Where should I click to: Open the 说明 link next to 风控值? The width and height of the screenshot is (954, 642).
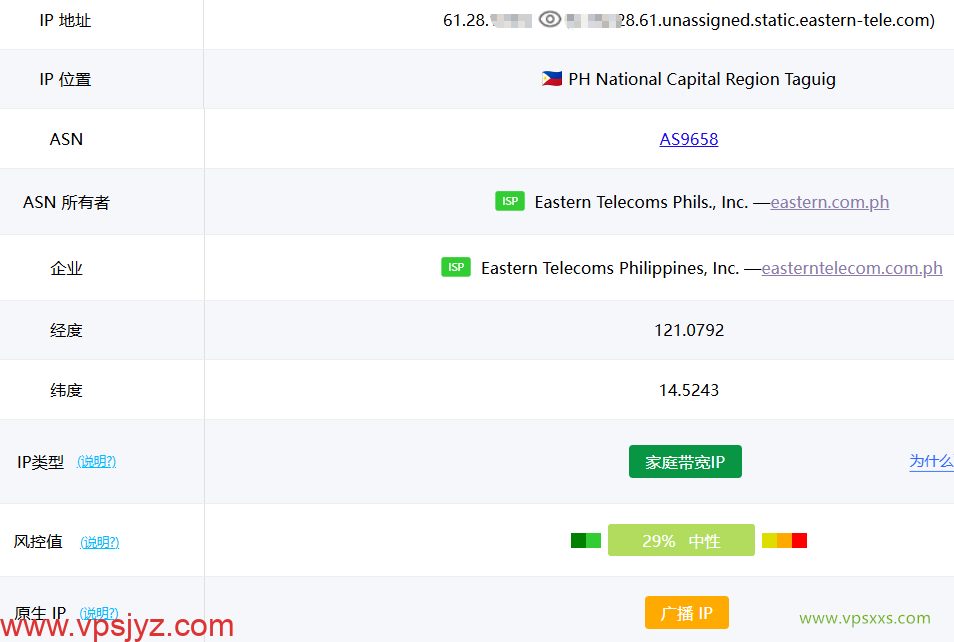[x=100, y=542]
